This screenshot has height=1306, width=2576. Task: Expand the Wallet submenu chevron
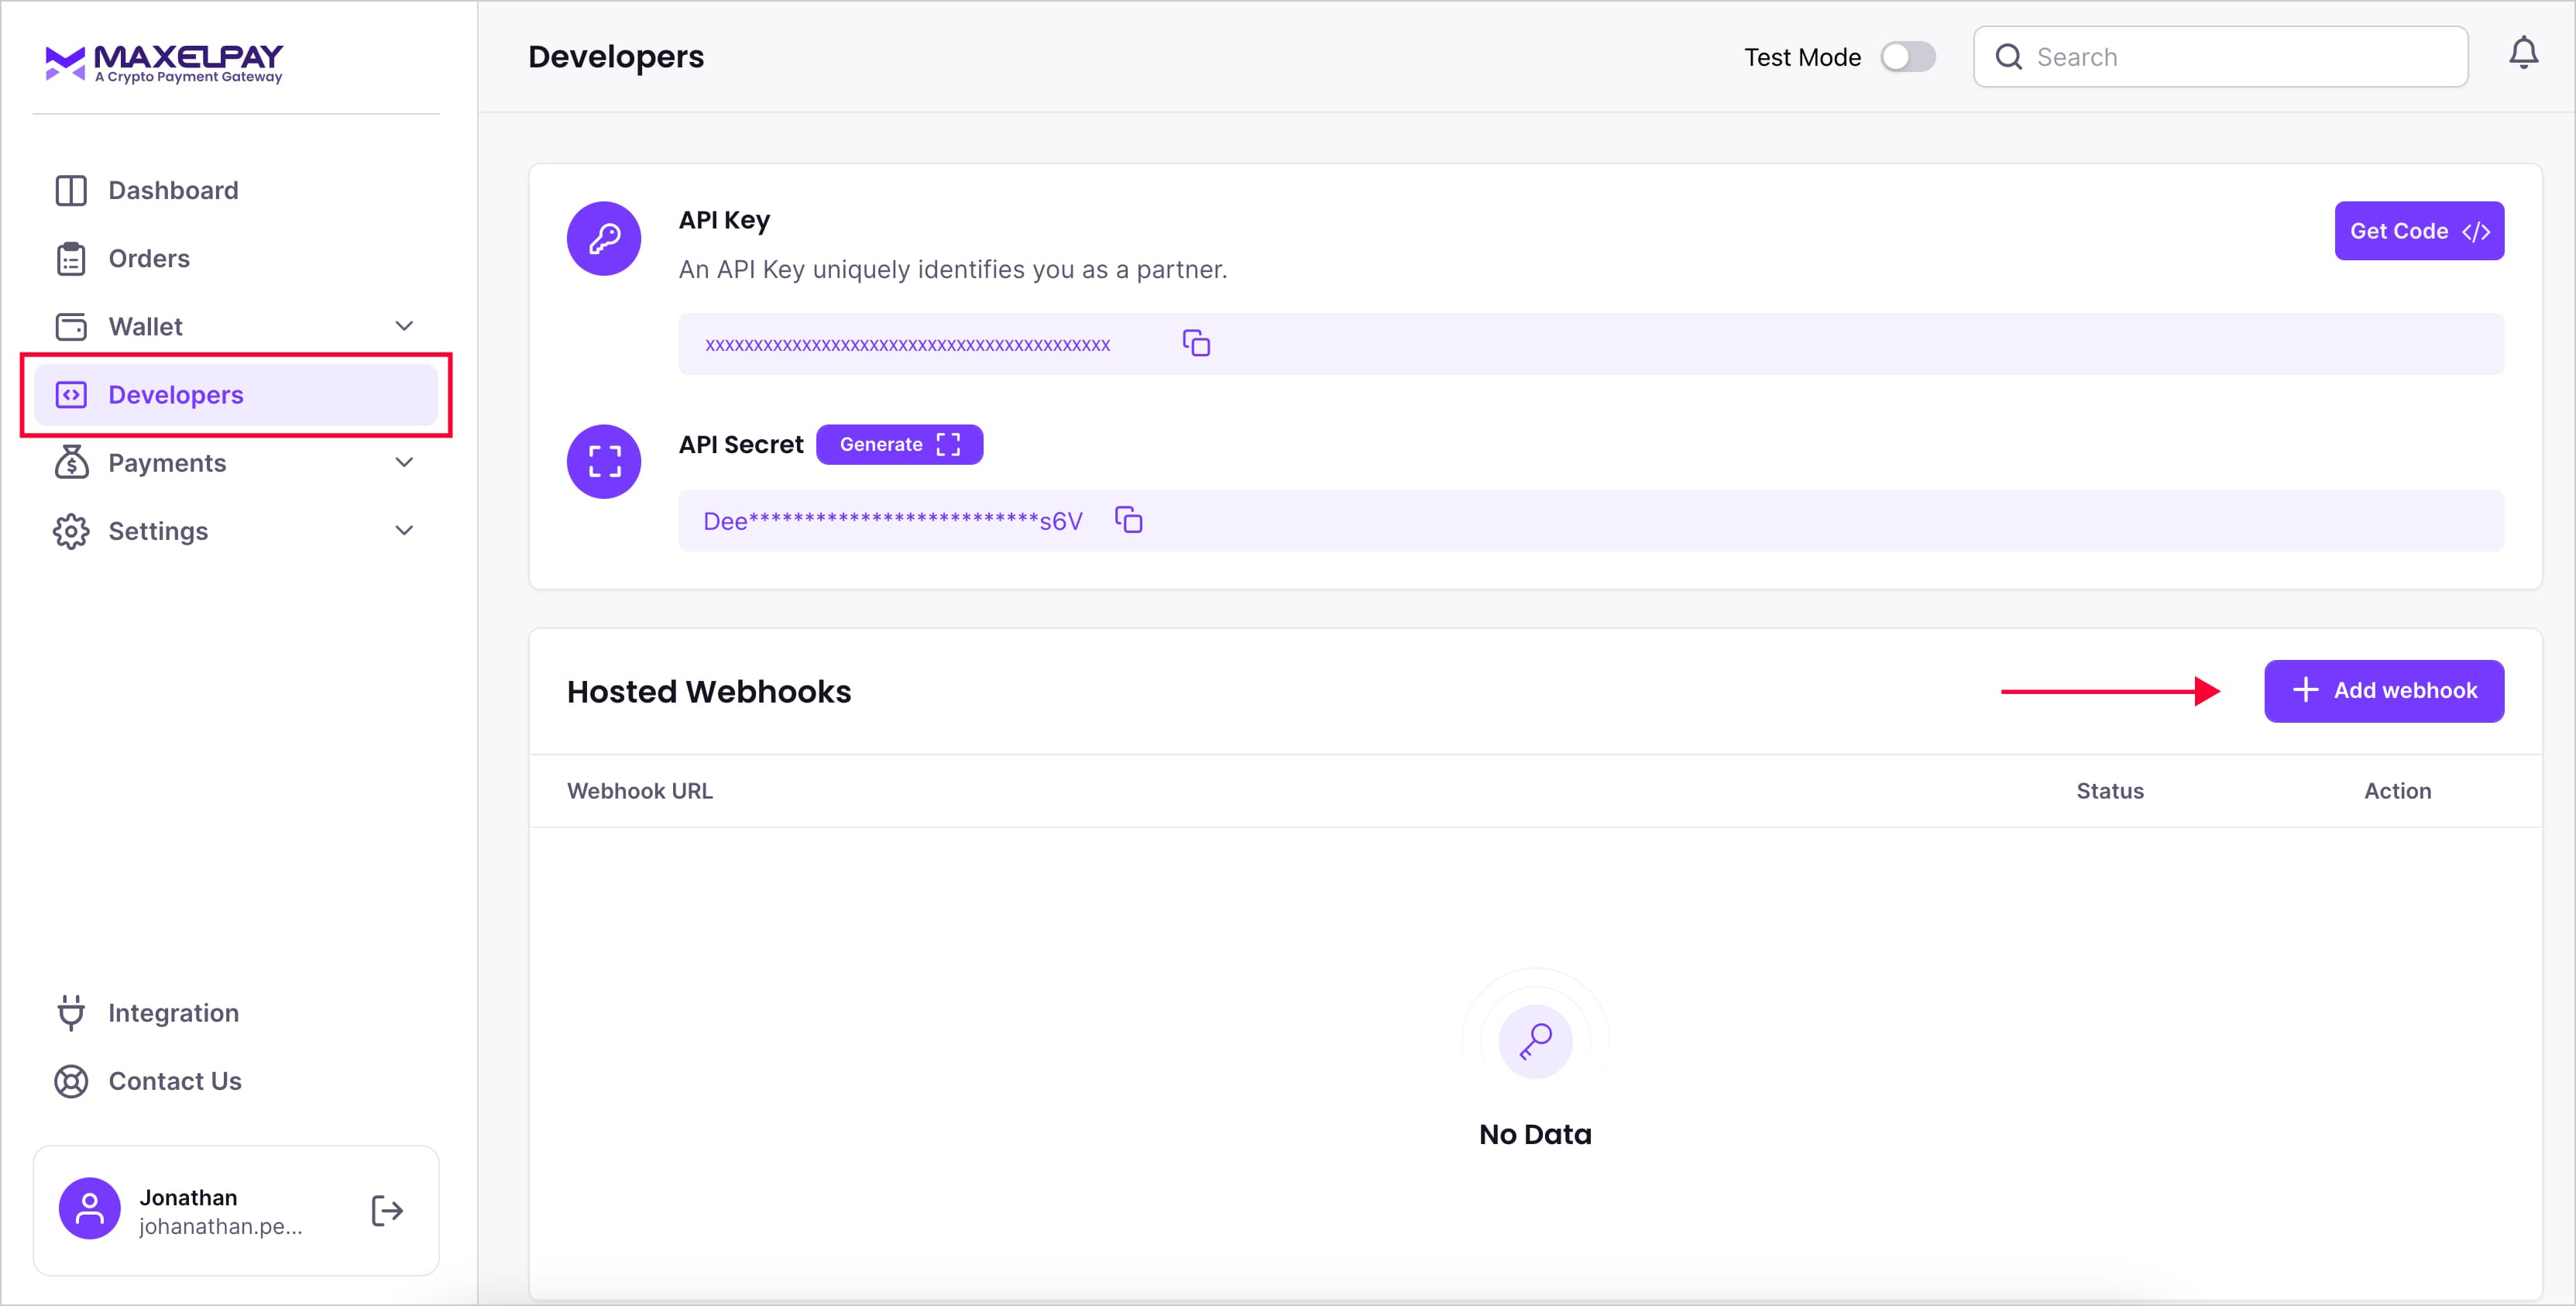[404, 326]
